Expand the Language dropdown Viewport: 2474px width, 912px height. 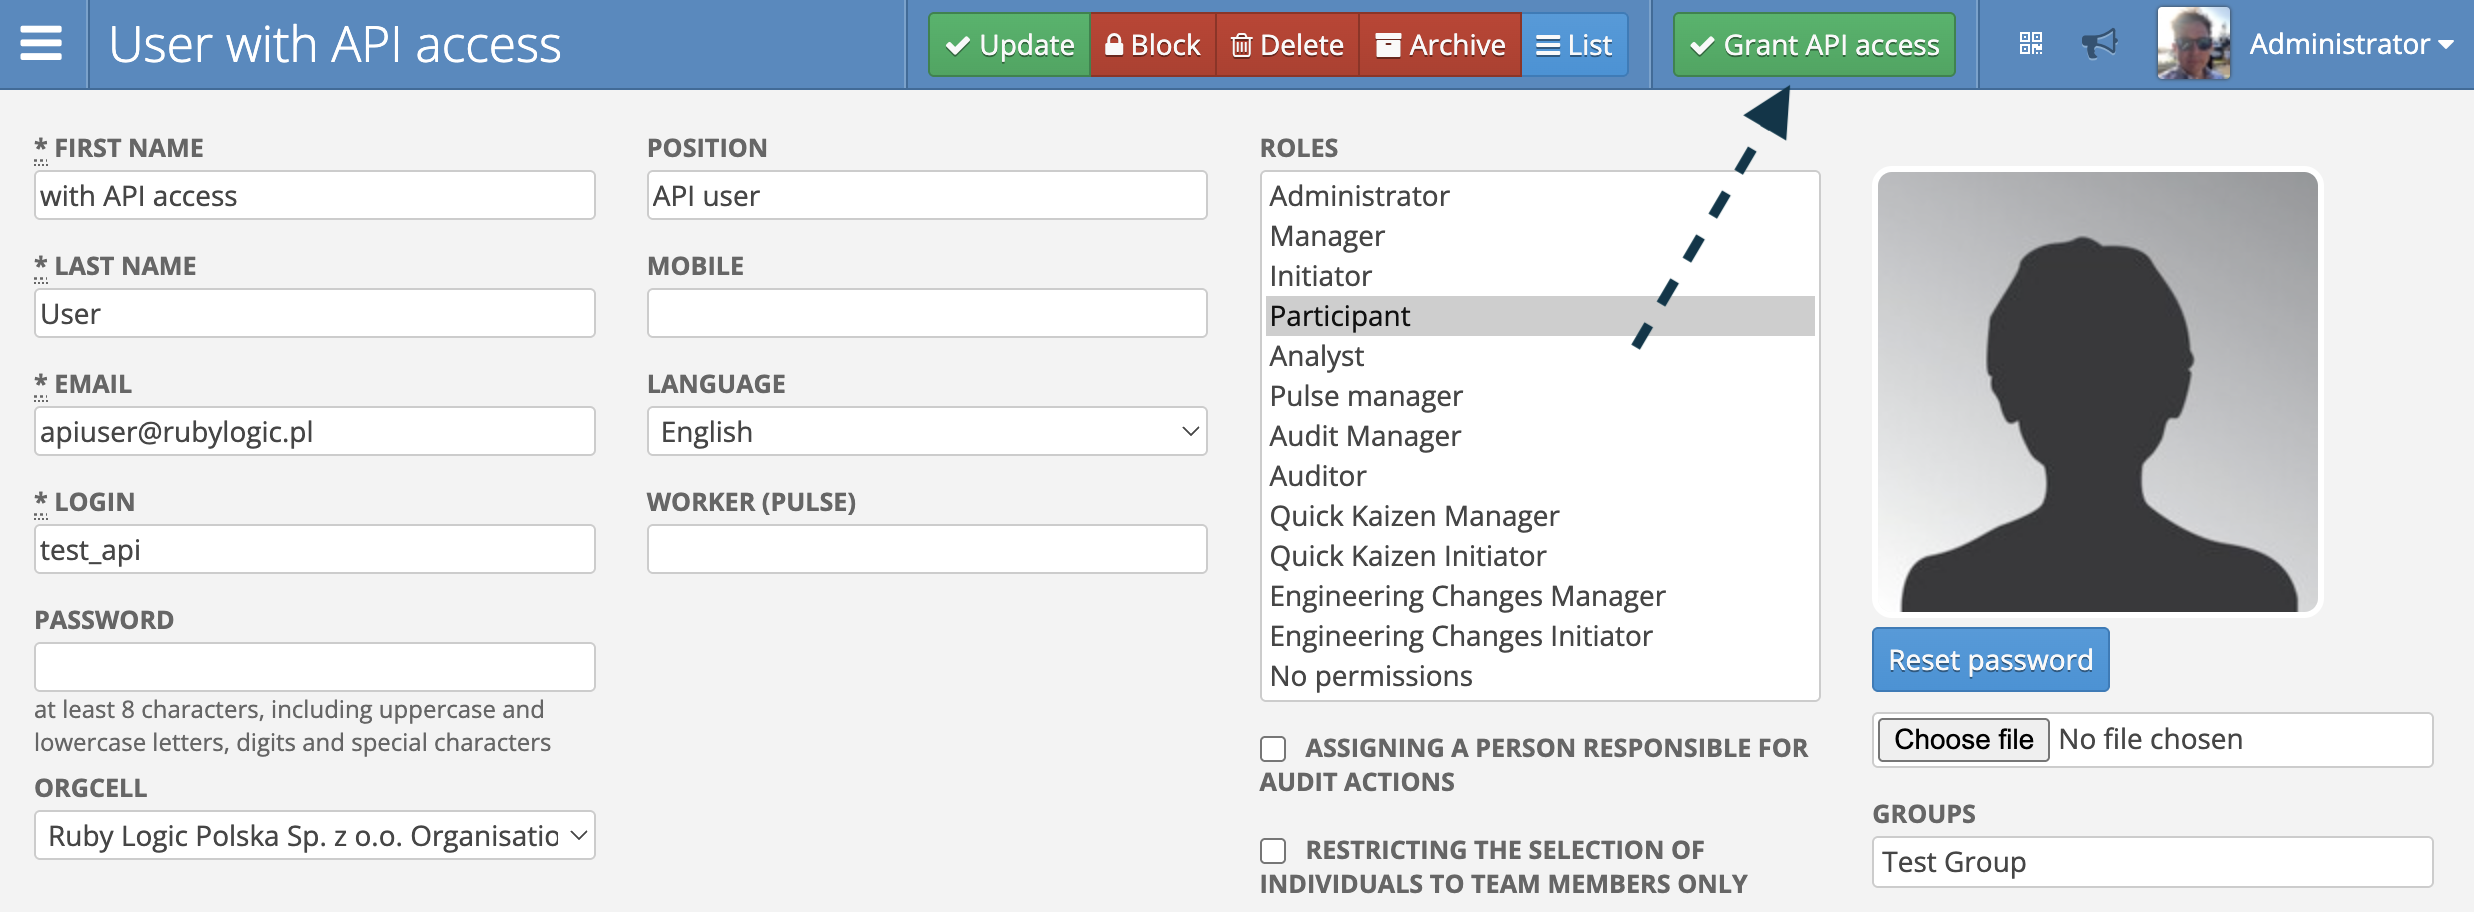point(927,432)
